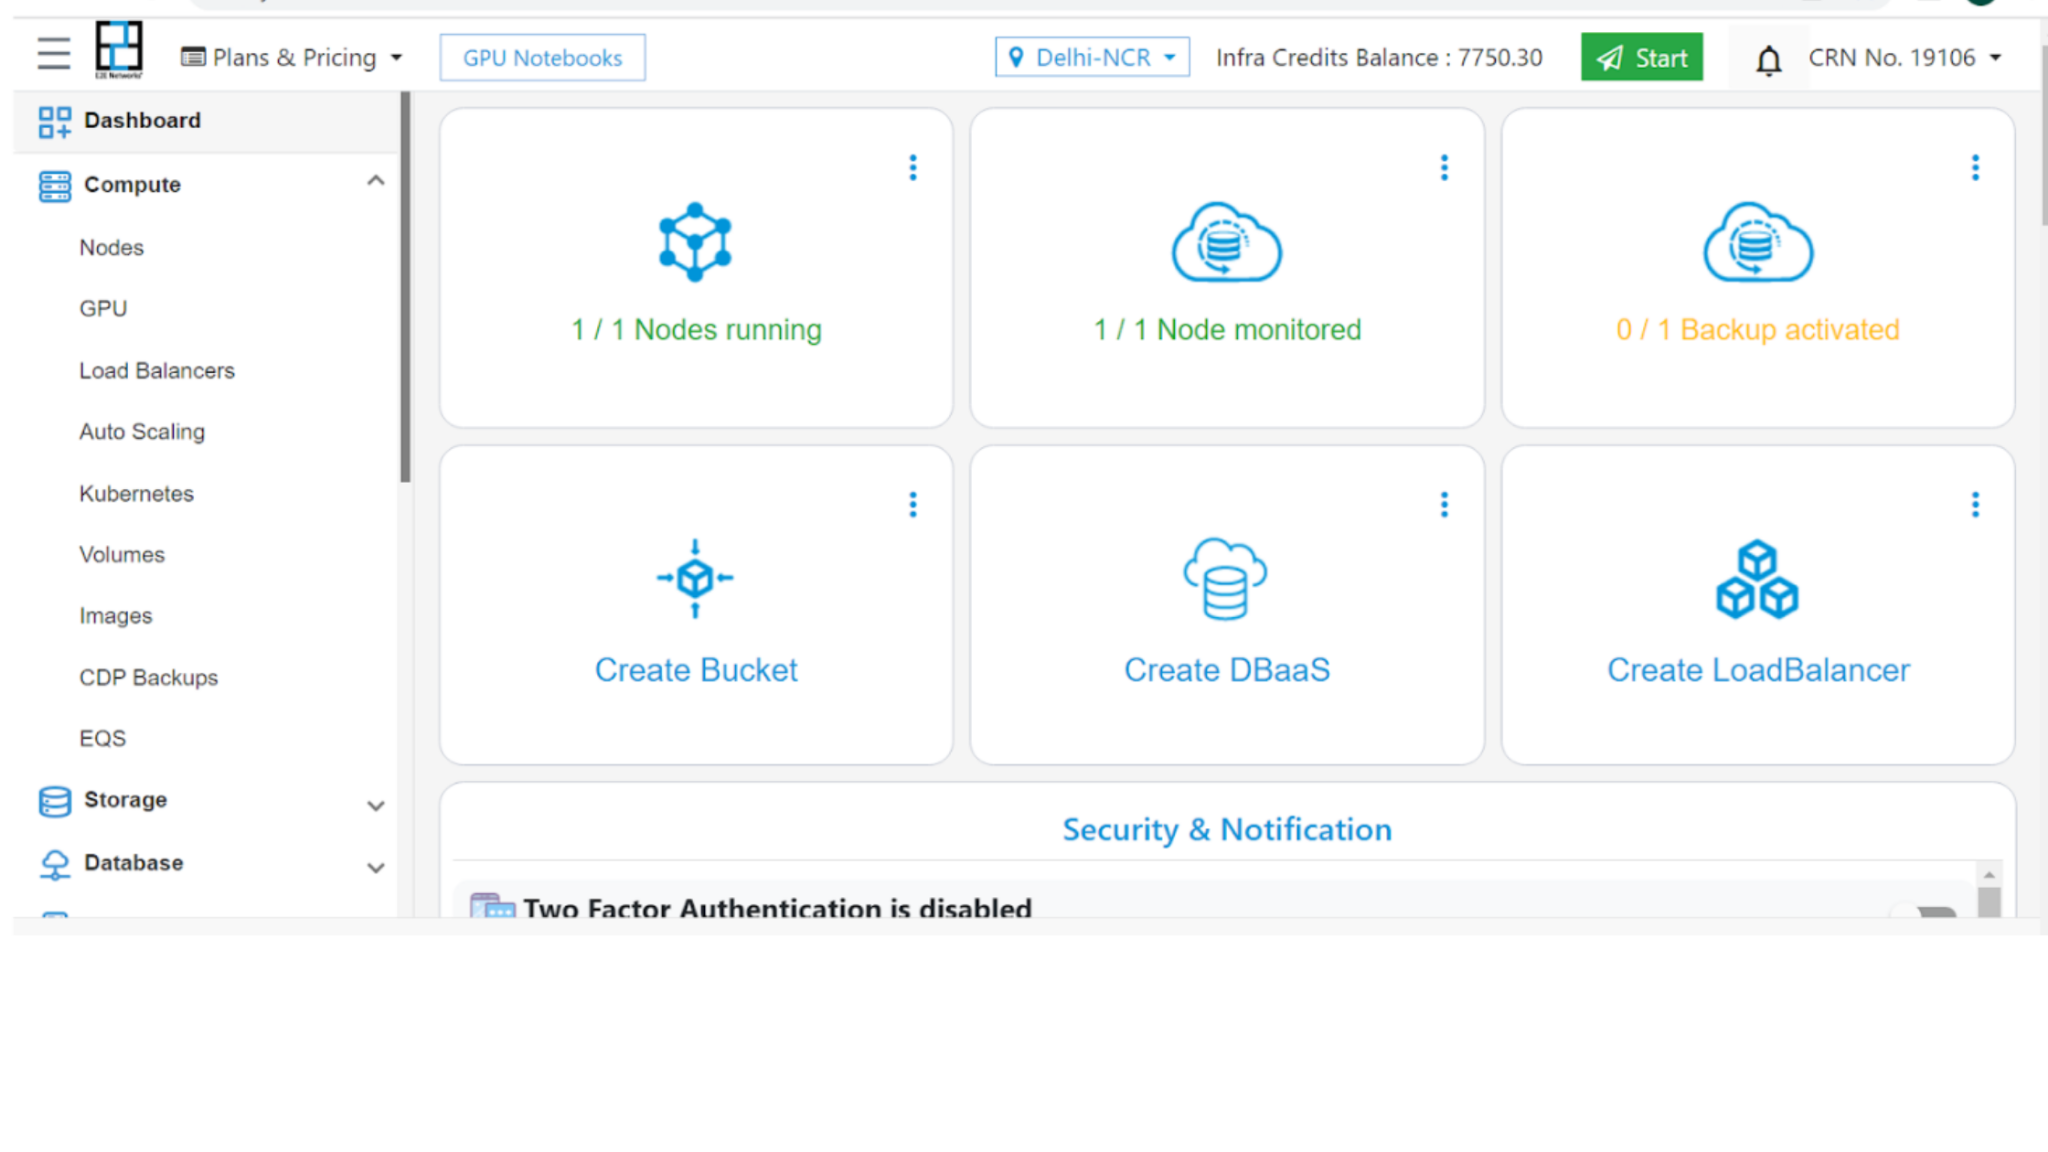Click the Two Factor Authentication icon
This screenshot has height=1152, width=2048.
pos(492,906)
